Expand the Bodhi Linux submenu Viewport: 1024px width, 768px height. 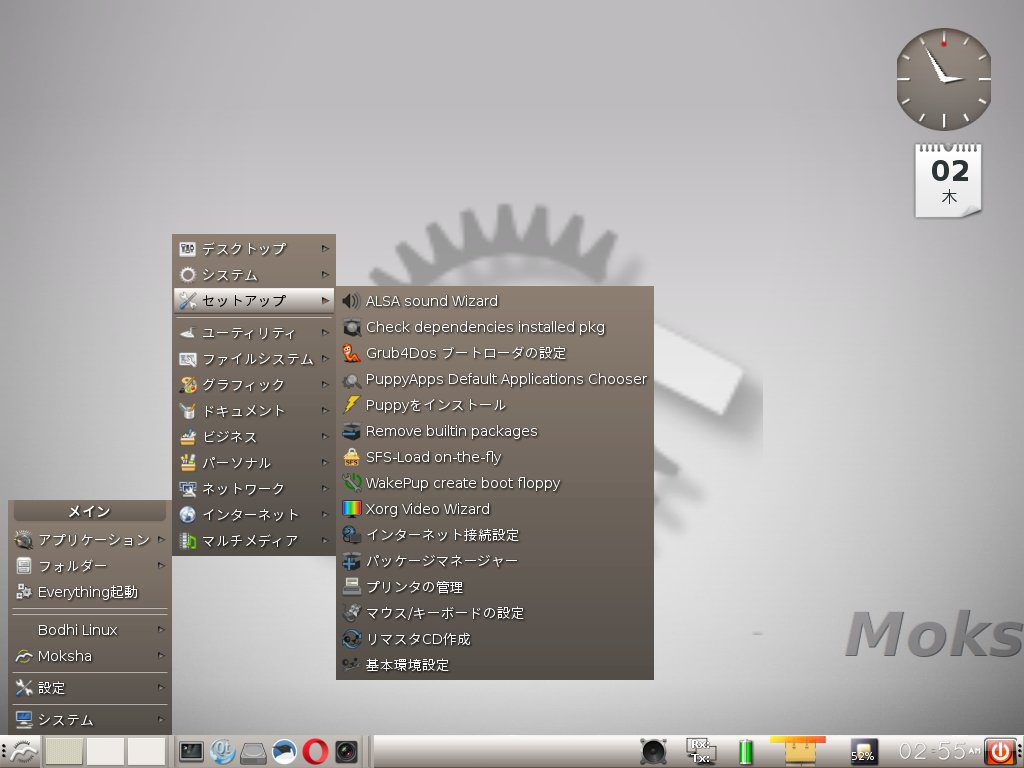78,630
